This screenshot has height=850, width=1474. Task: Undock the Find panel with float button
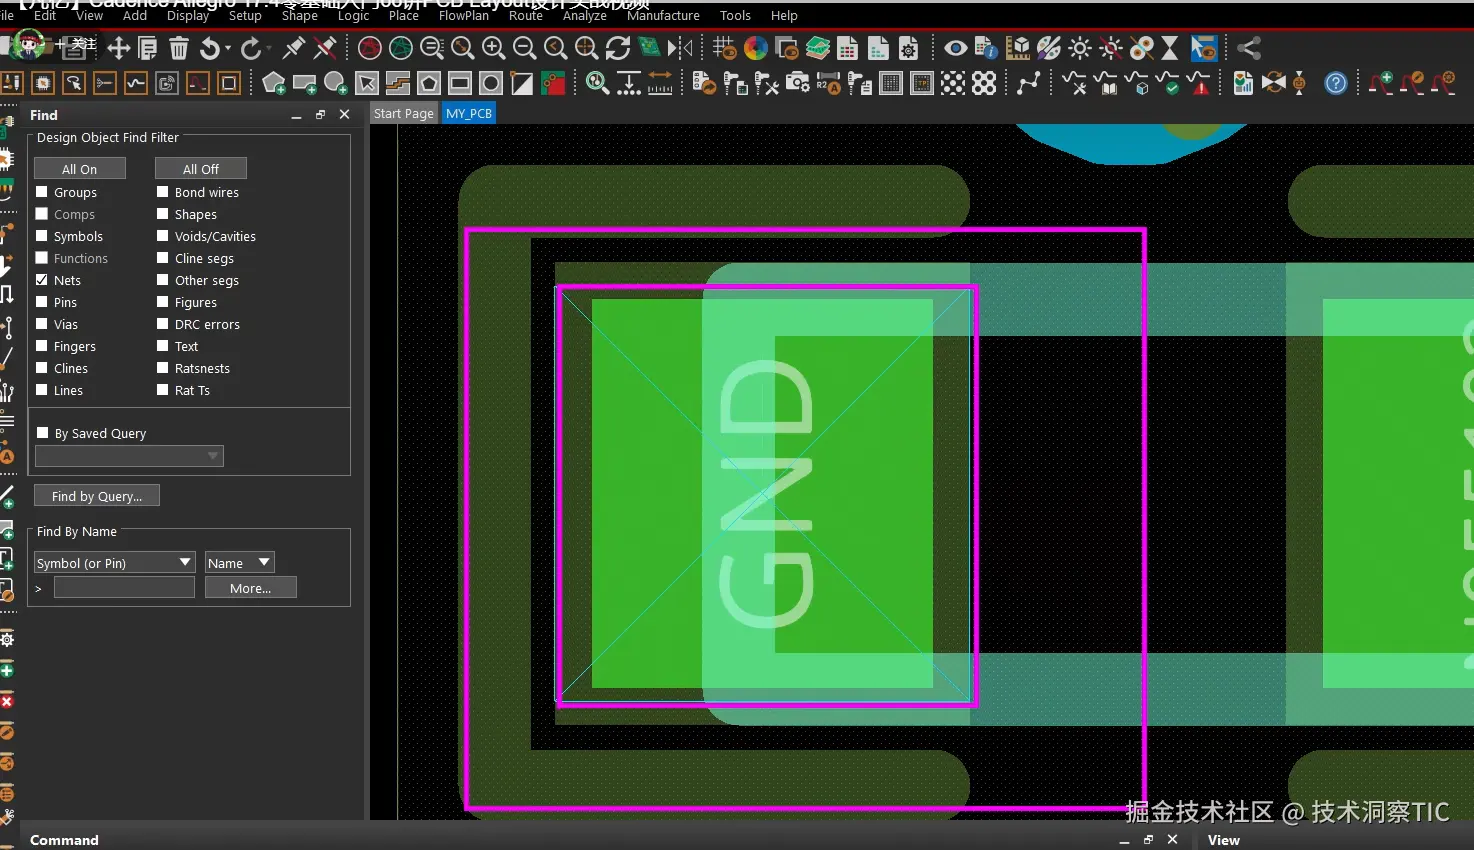(x=320, y=115)
